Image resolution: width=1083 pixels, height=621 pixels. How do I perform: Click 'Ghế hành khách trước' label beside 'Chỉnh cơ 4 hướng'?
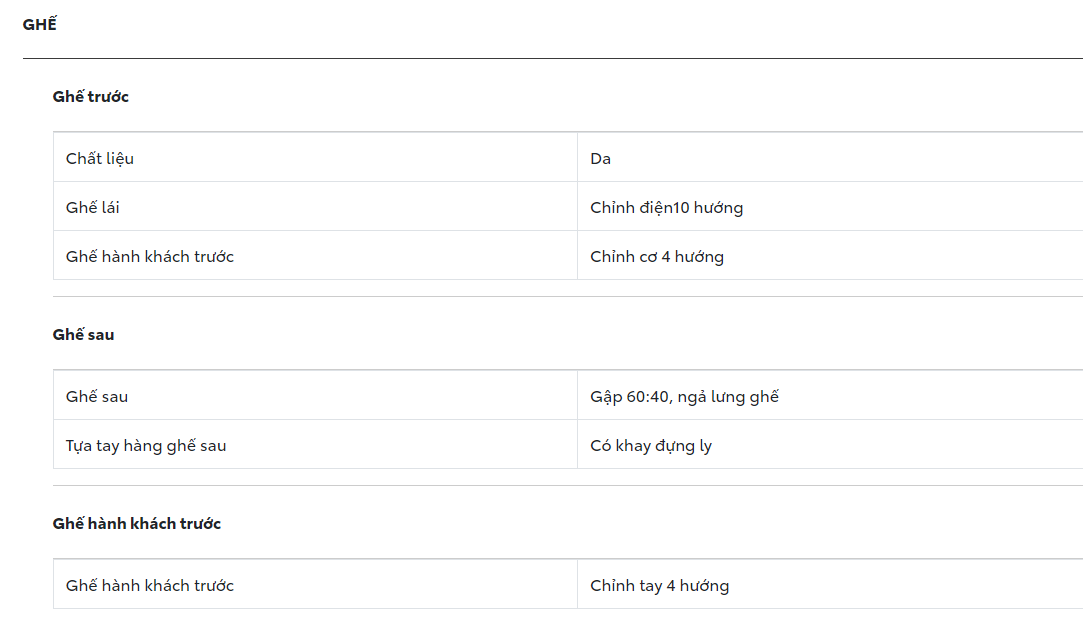coord(150,257)
